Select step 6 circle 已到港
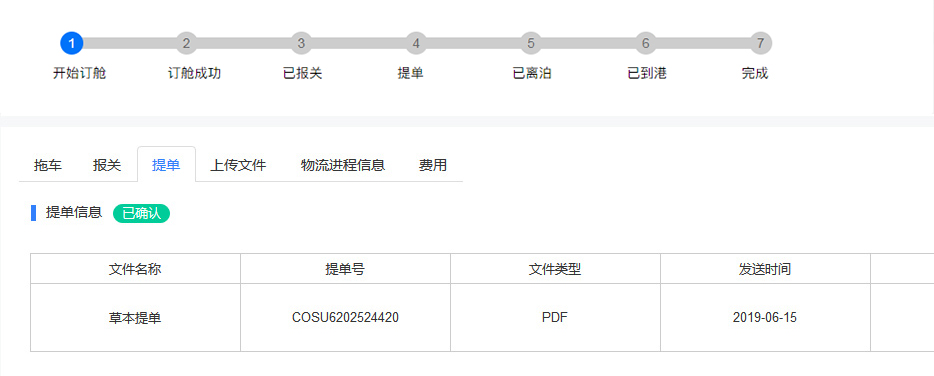Viewport: 934px width, 376px height. pos(646,43)
